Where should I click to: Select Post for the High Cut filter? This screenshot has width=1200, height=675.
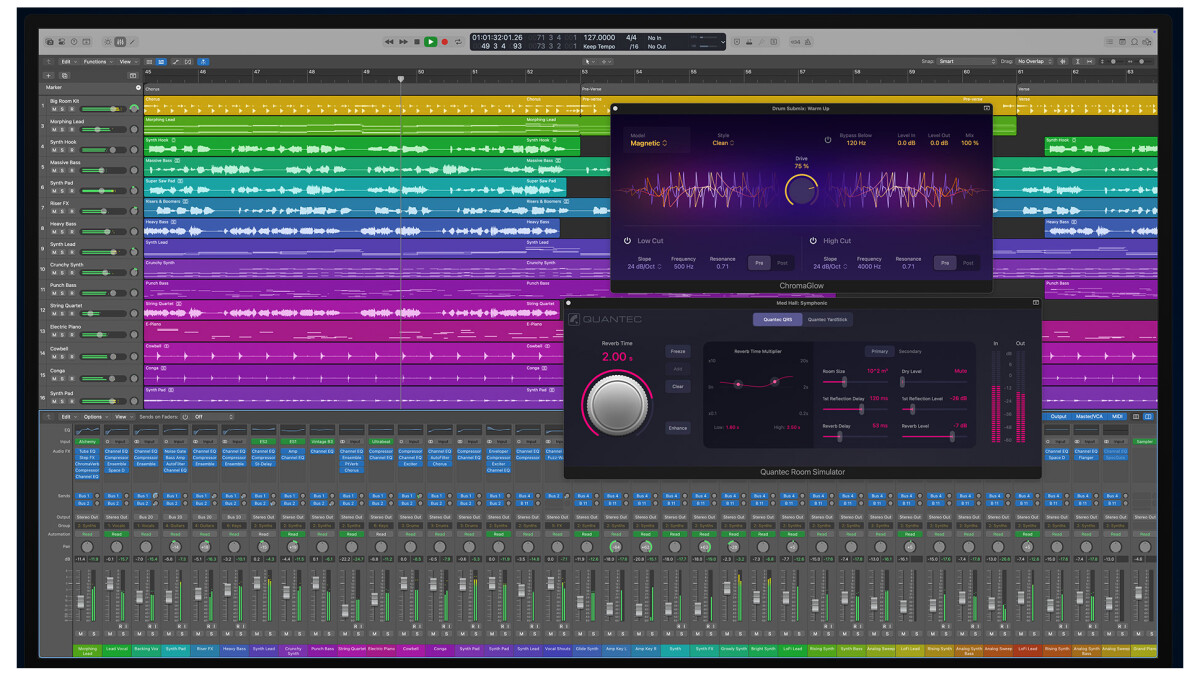(x=967, y=263)
